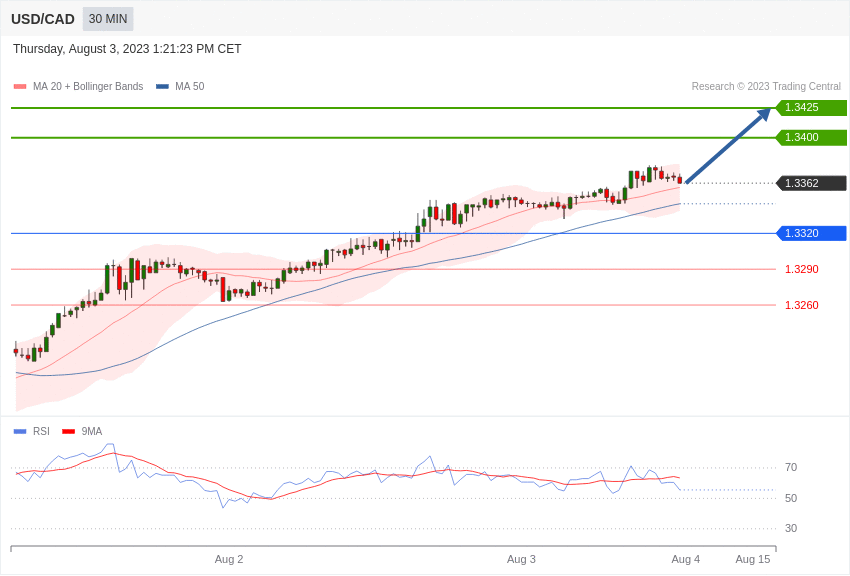Click the Aug 2 date label
Viewport: 850px width, 576px height.
229,559
